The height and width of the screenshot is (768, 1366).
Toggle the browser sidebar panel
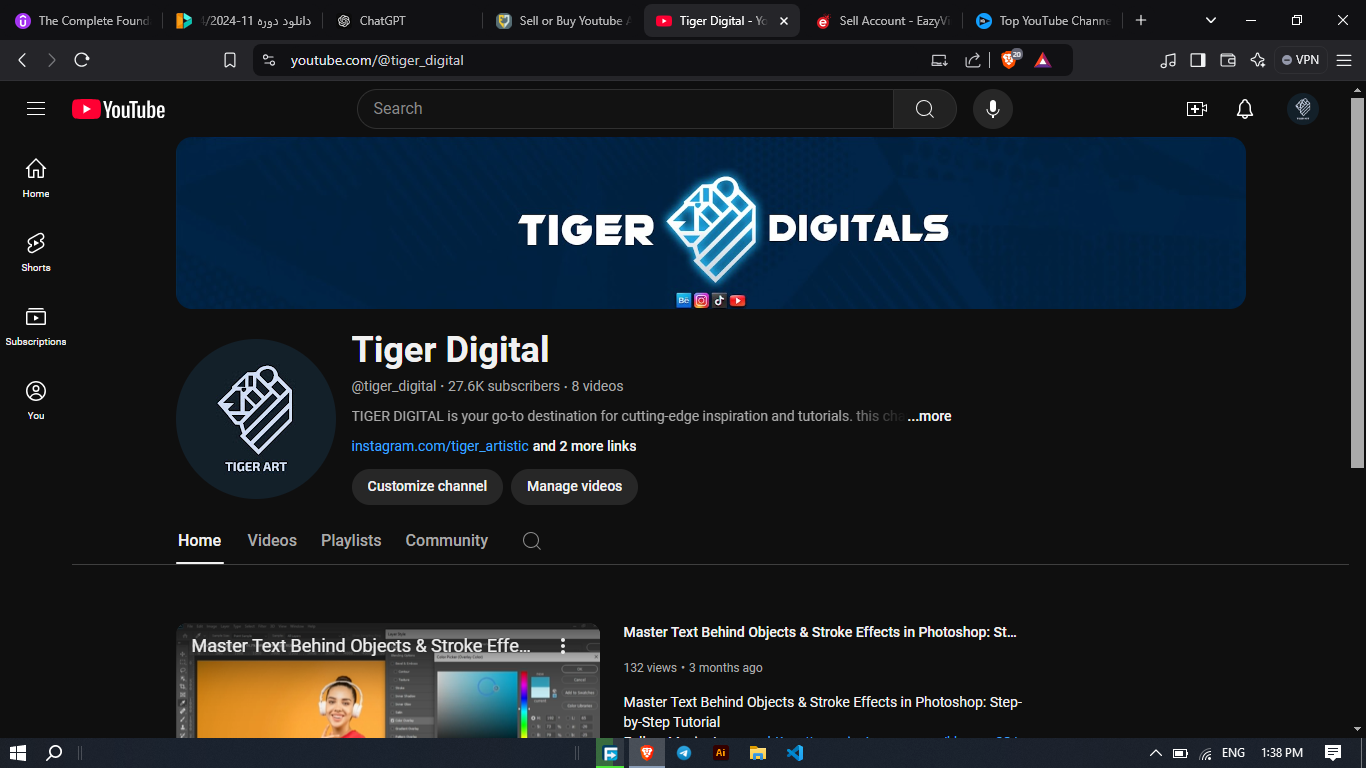click(1198, 60)
